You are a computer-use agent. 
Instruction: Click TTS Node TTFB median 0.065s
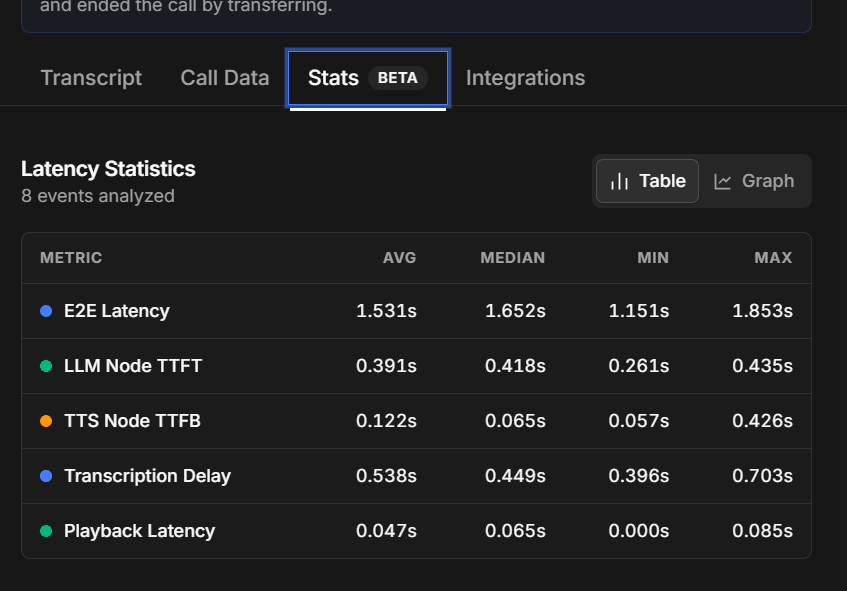(x=515, y=421)
